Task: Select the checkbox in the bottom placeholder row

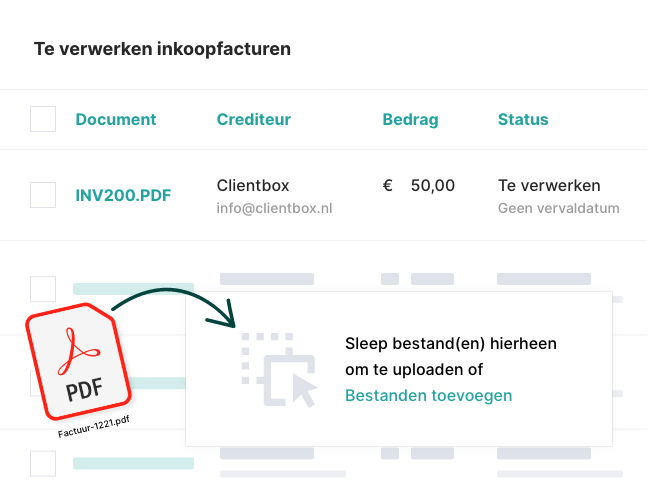Action: (x=43, y=464)
